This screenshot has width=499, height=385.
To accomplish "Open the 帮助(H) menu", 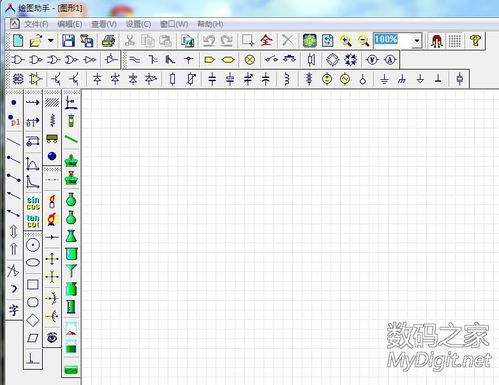I will 210,24.
